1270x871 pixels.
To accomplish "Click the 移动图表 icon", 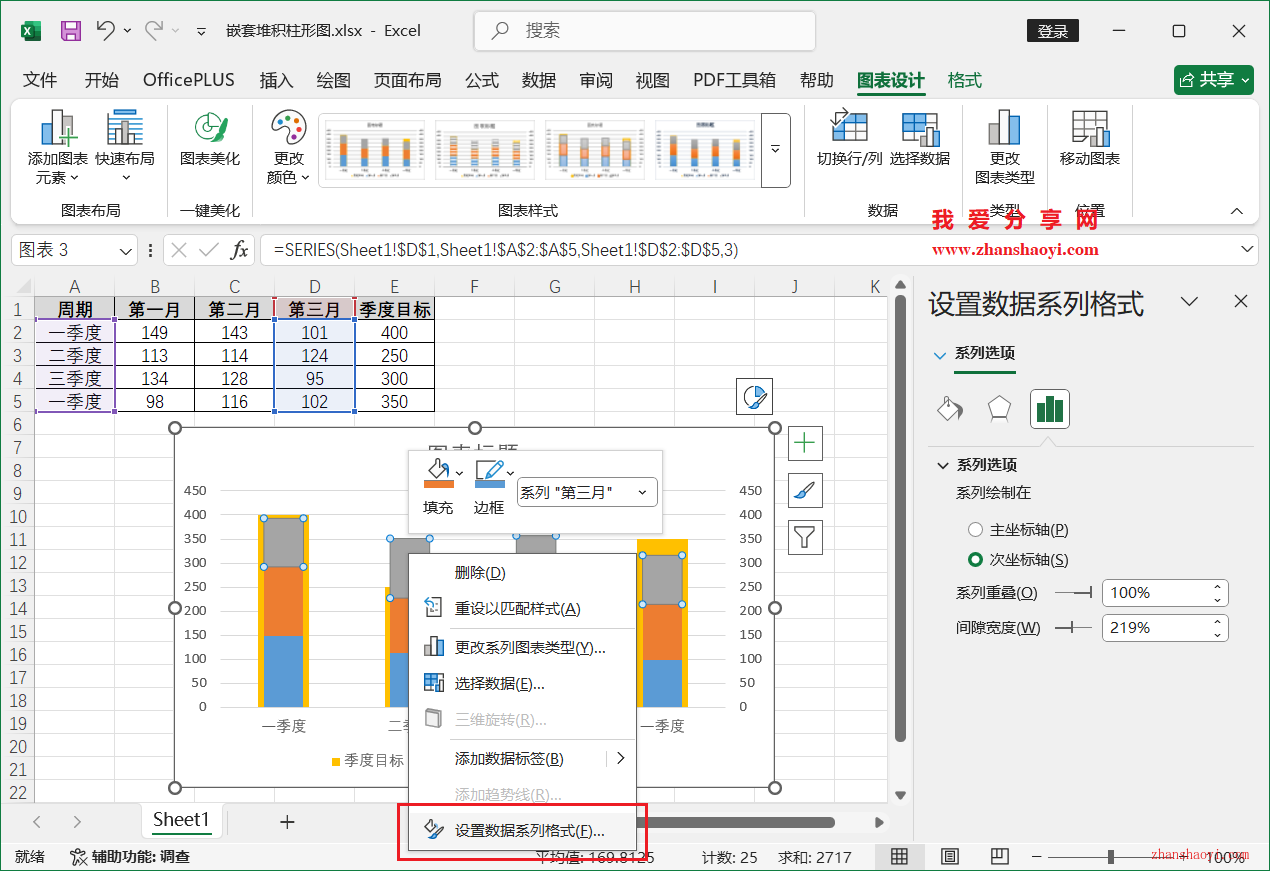I will [1089, 140].
